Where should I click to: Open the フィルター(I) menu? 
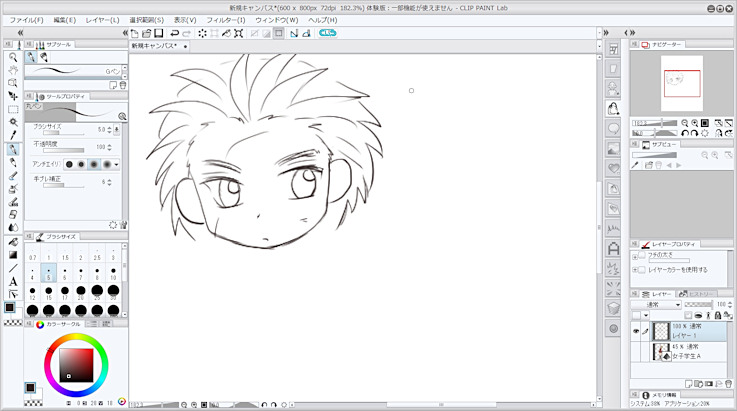[x=226, y=20]
